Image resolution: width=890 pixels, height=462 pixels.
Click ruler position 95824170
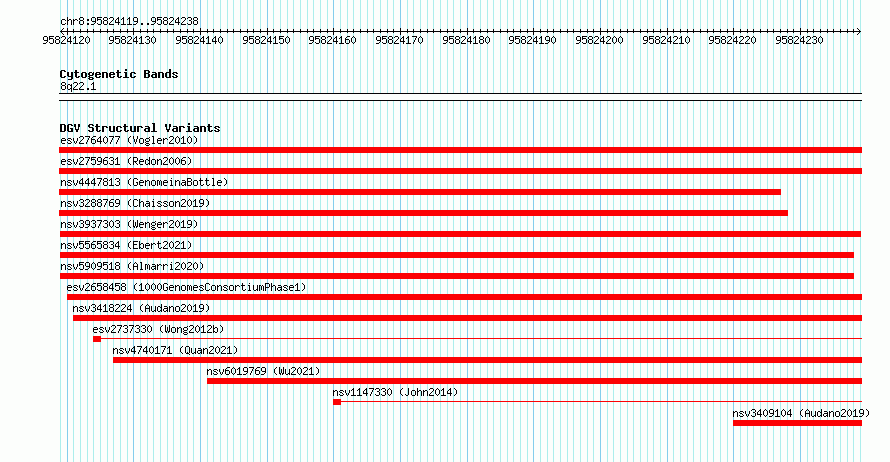[x=400, y=40]
